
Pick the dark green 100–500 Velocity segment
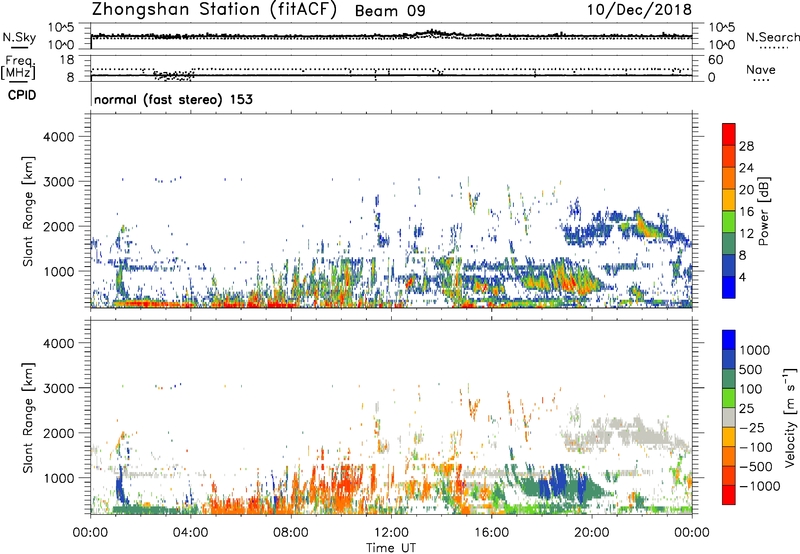pyautogui.click(x=729, y=379)
